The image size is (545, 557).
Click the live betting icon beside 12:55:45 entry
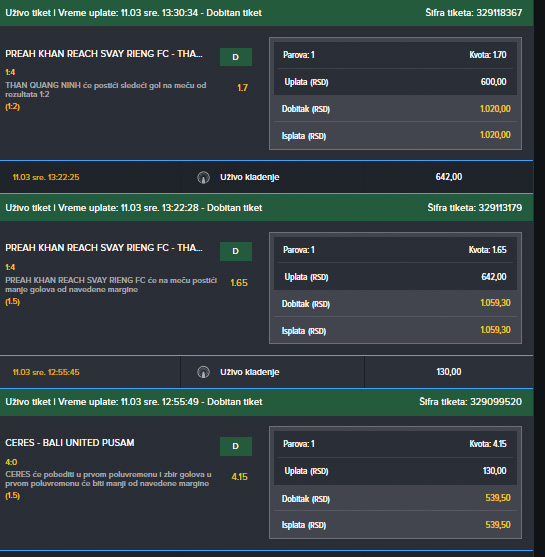coord(204,372)
